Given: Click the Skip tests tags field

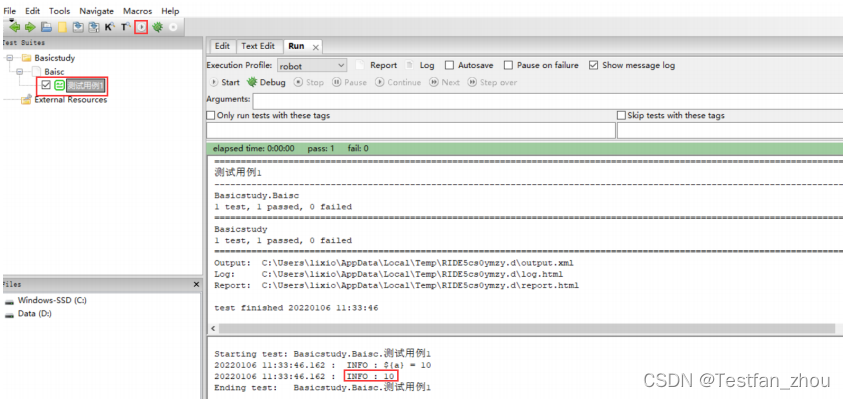Looking at the screenshot, I should (x=731, y=130).
